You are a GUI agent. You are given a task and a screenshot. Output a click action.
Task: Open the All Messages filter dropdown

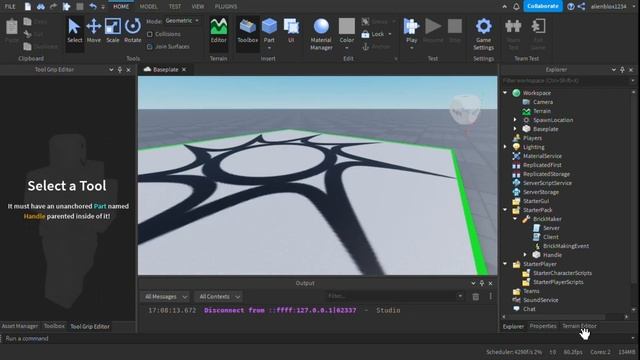click(x=166, y=297)
